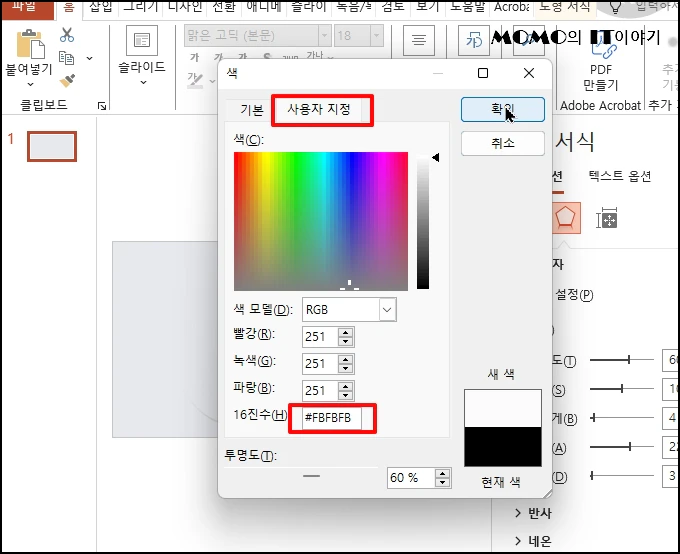Click the presets option in shadow section

coord(574,295)
